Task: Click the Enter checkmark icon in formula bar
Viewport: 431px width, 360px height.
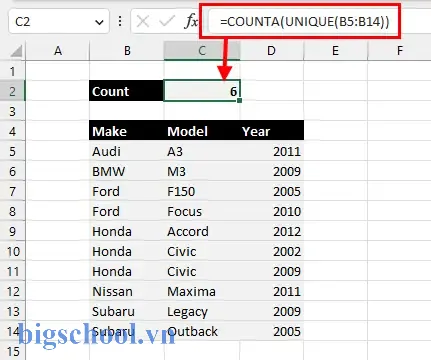Action: coord(167,22)
